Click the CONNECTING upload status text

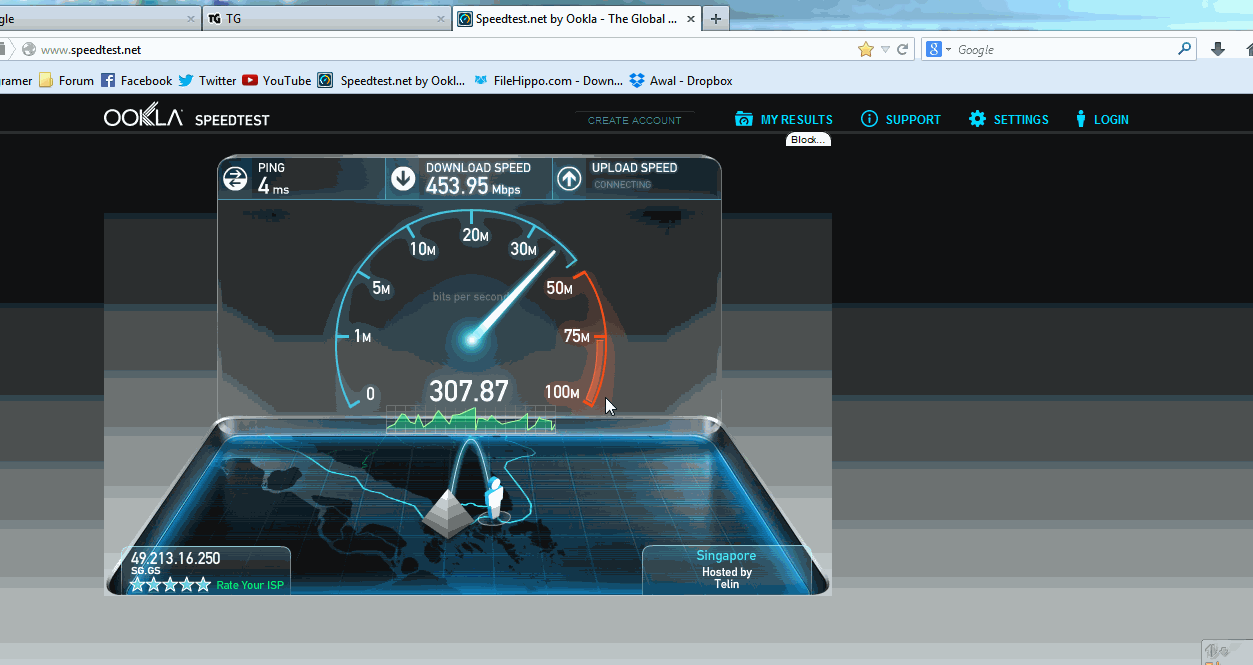[622, 185]
